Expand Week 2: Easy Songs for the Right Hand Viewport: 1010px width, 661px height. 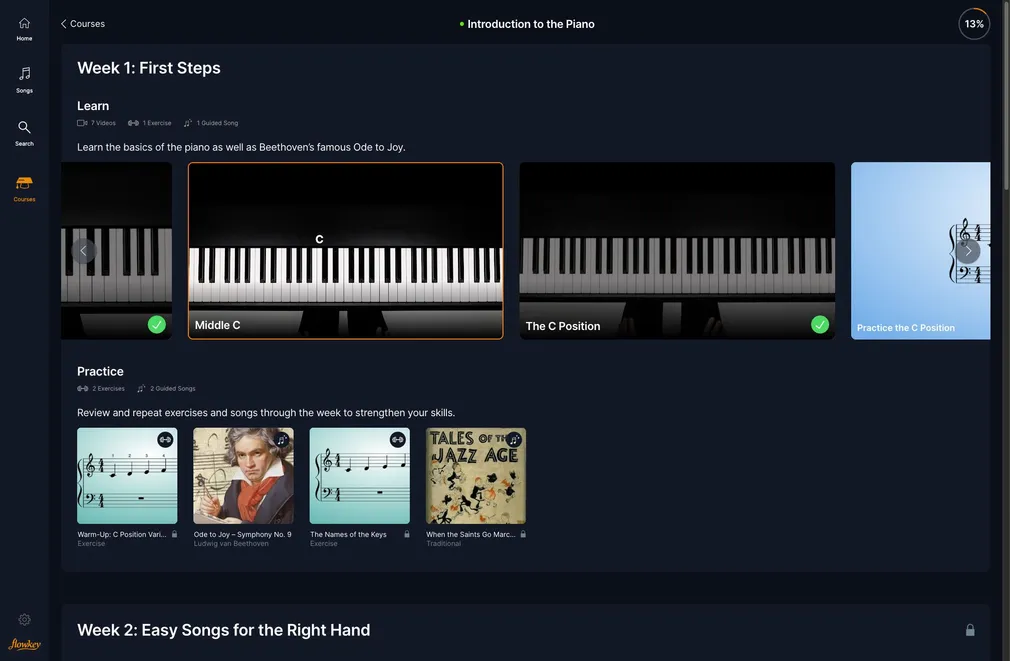point(526,630)
